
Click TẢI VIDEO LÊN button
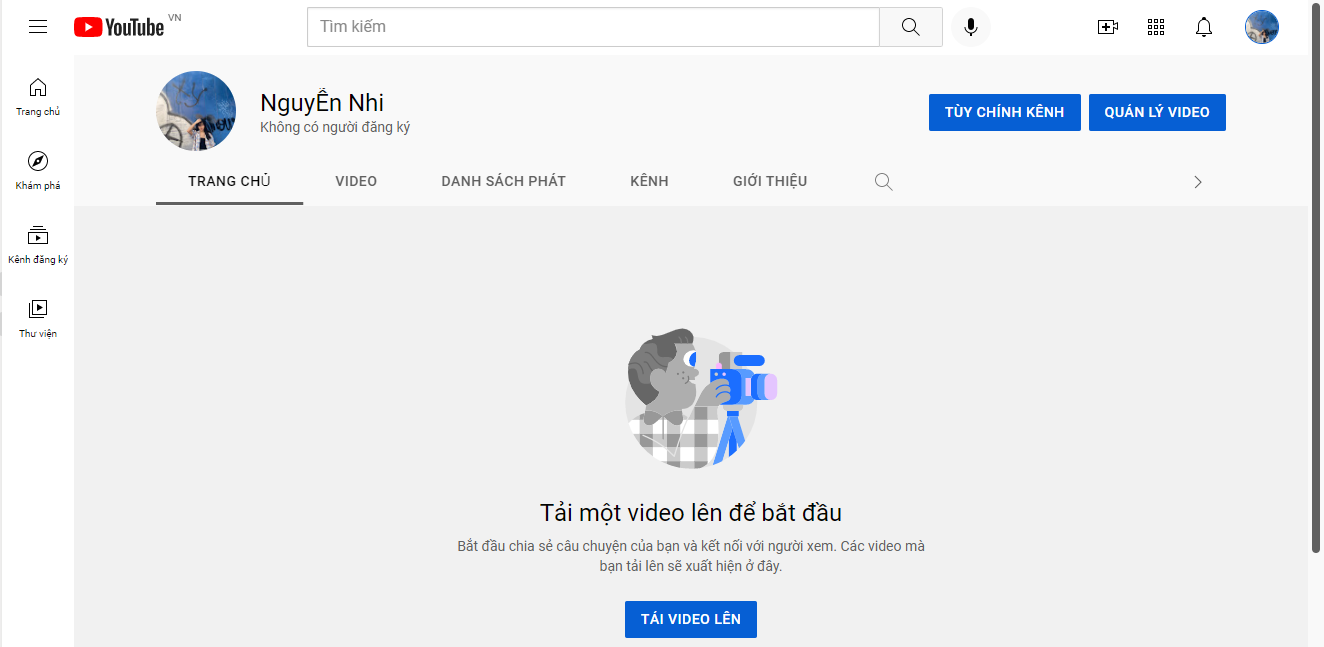[x=690, y=619]
